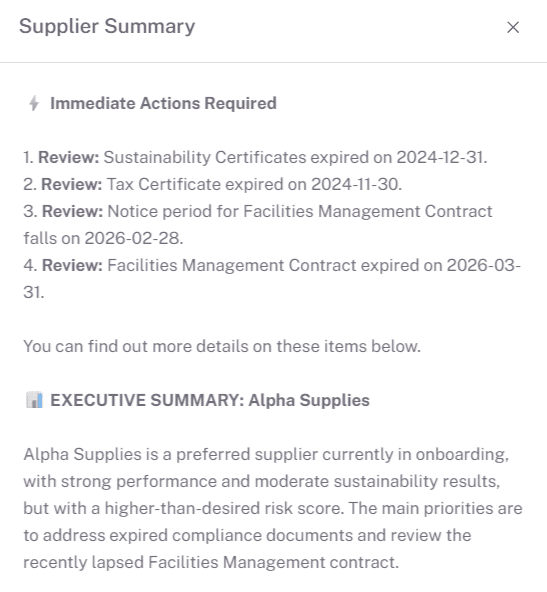547x592 pixels.
Task: Select the Immediate Actions Required heading
Action: (163, 103)
